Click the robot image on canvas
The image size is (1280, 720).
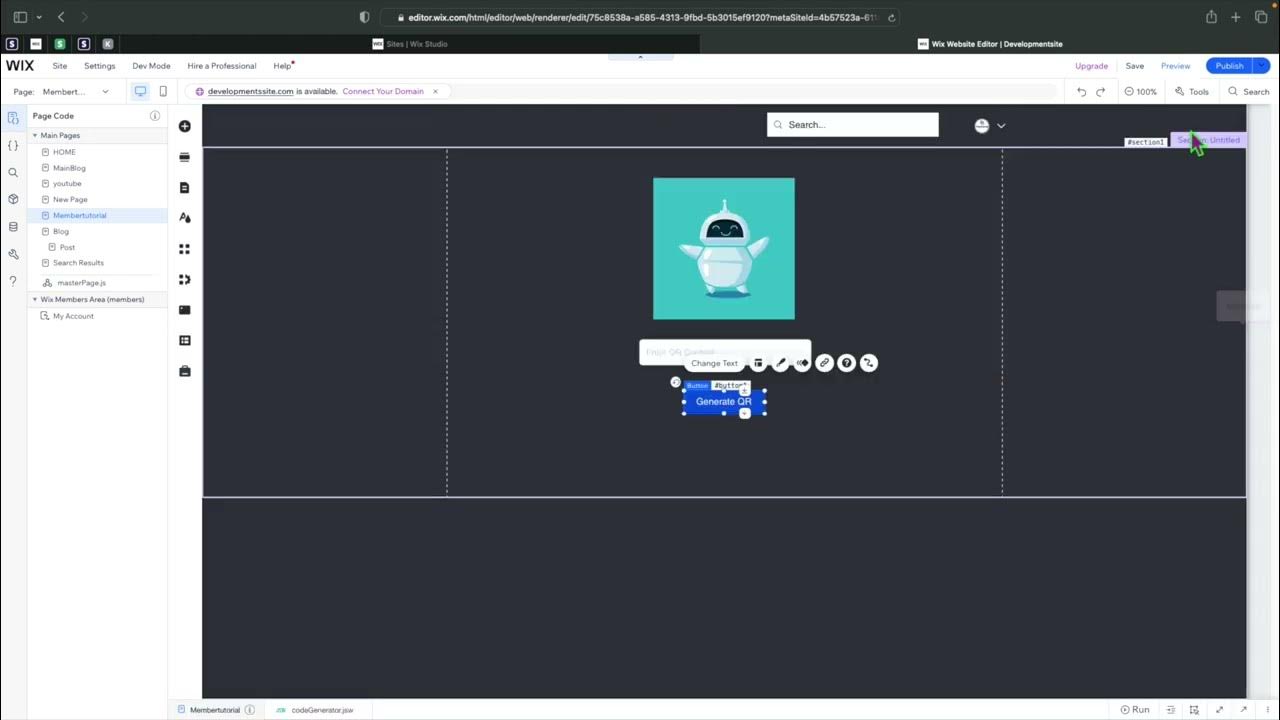click(724, 249)
